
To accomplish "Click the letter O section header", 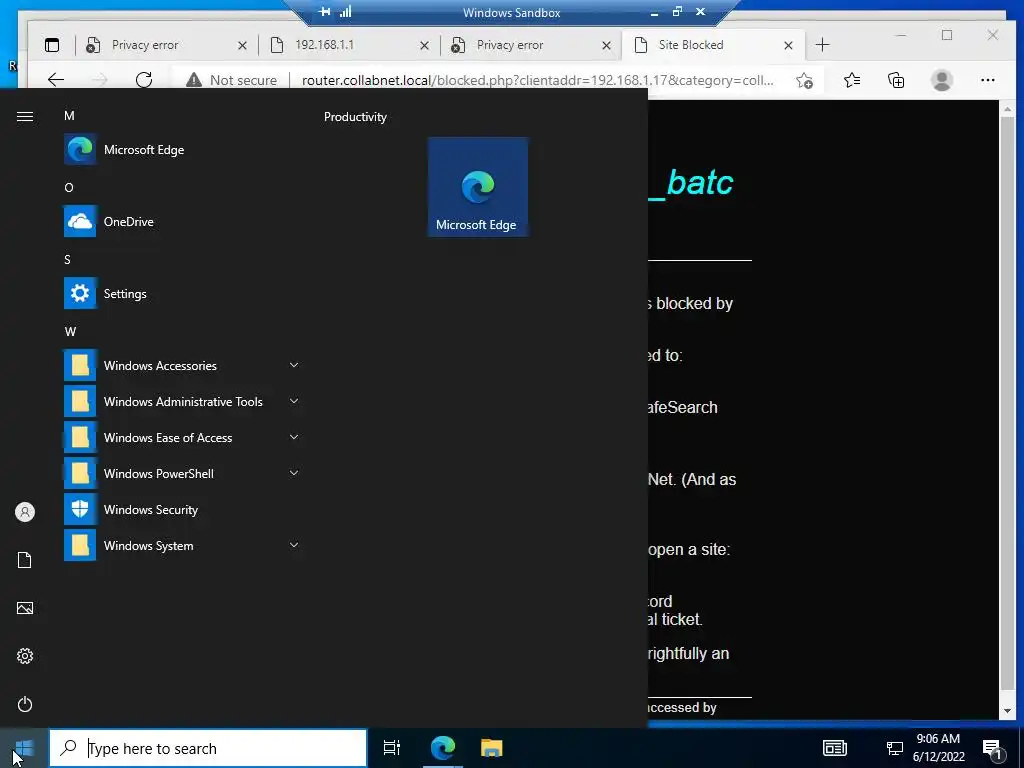I will [69, 187].
